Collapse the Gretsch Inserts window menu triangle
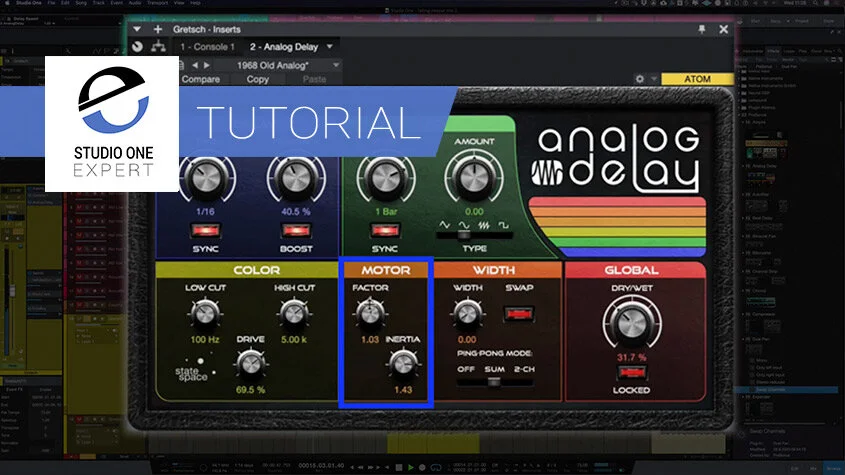Viewport: 845px width, 475px height. (137, 29)
